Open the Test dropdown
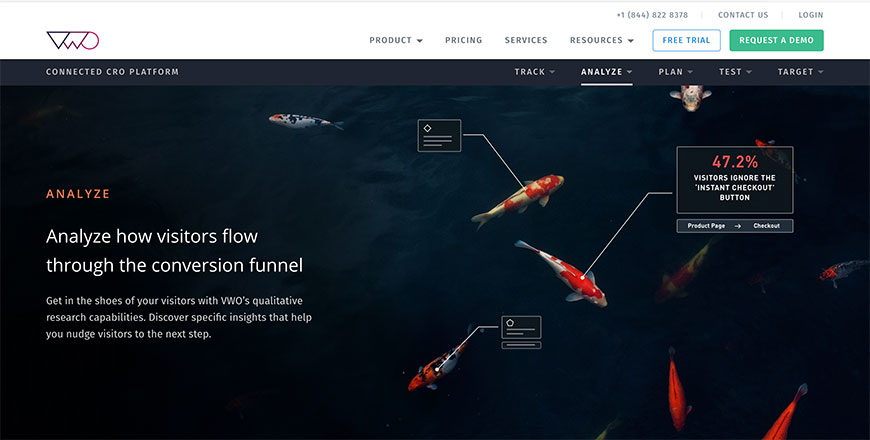This screenshot has width=870, height=440. (x=735, y=72)
